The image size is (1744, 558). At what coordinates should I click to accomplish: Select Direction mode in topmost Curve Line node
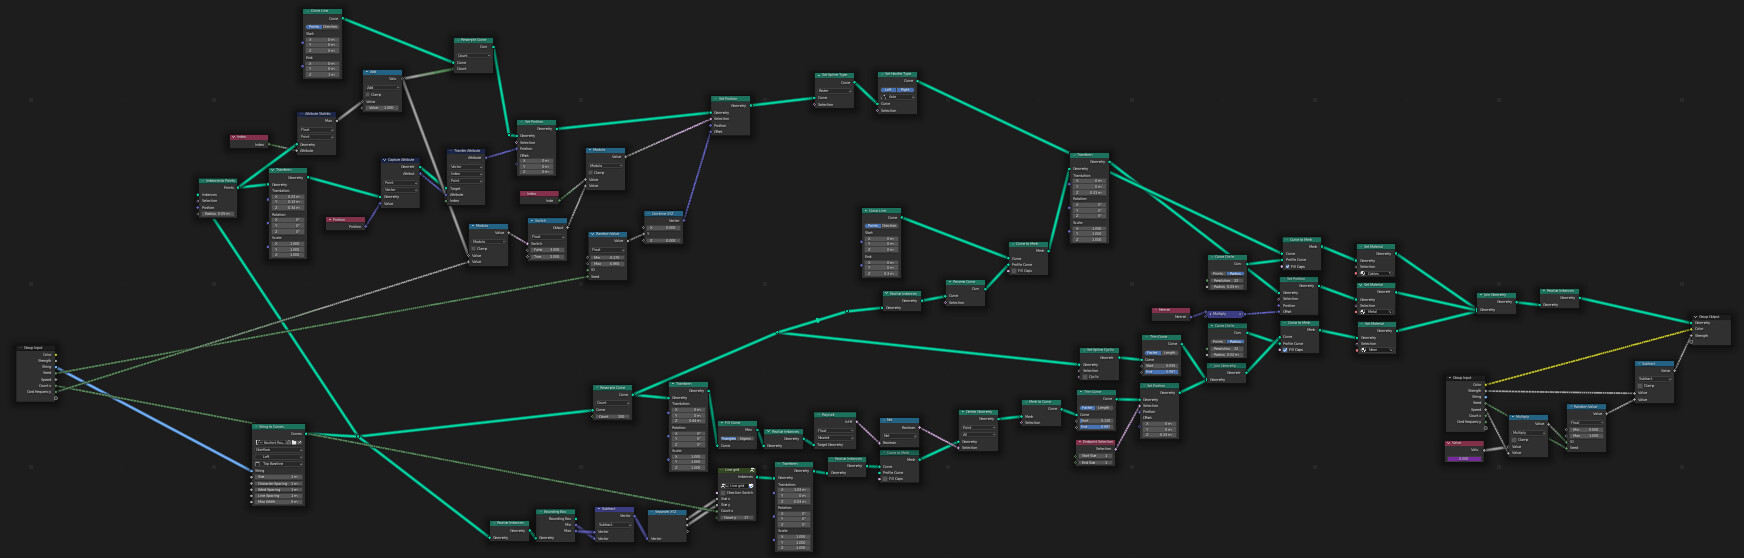[x=330, y=27]
